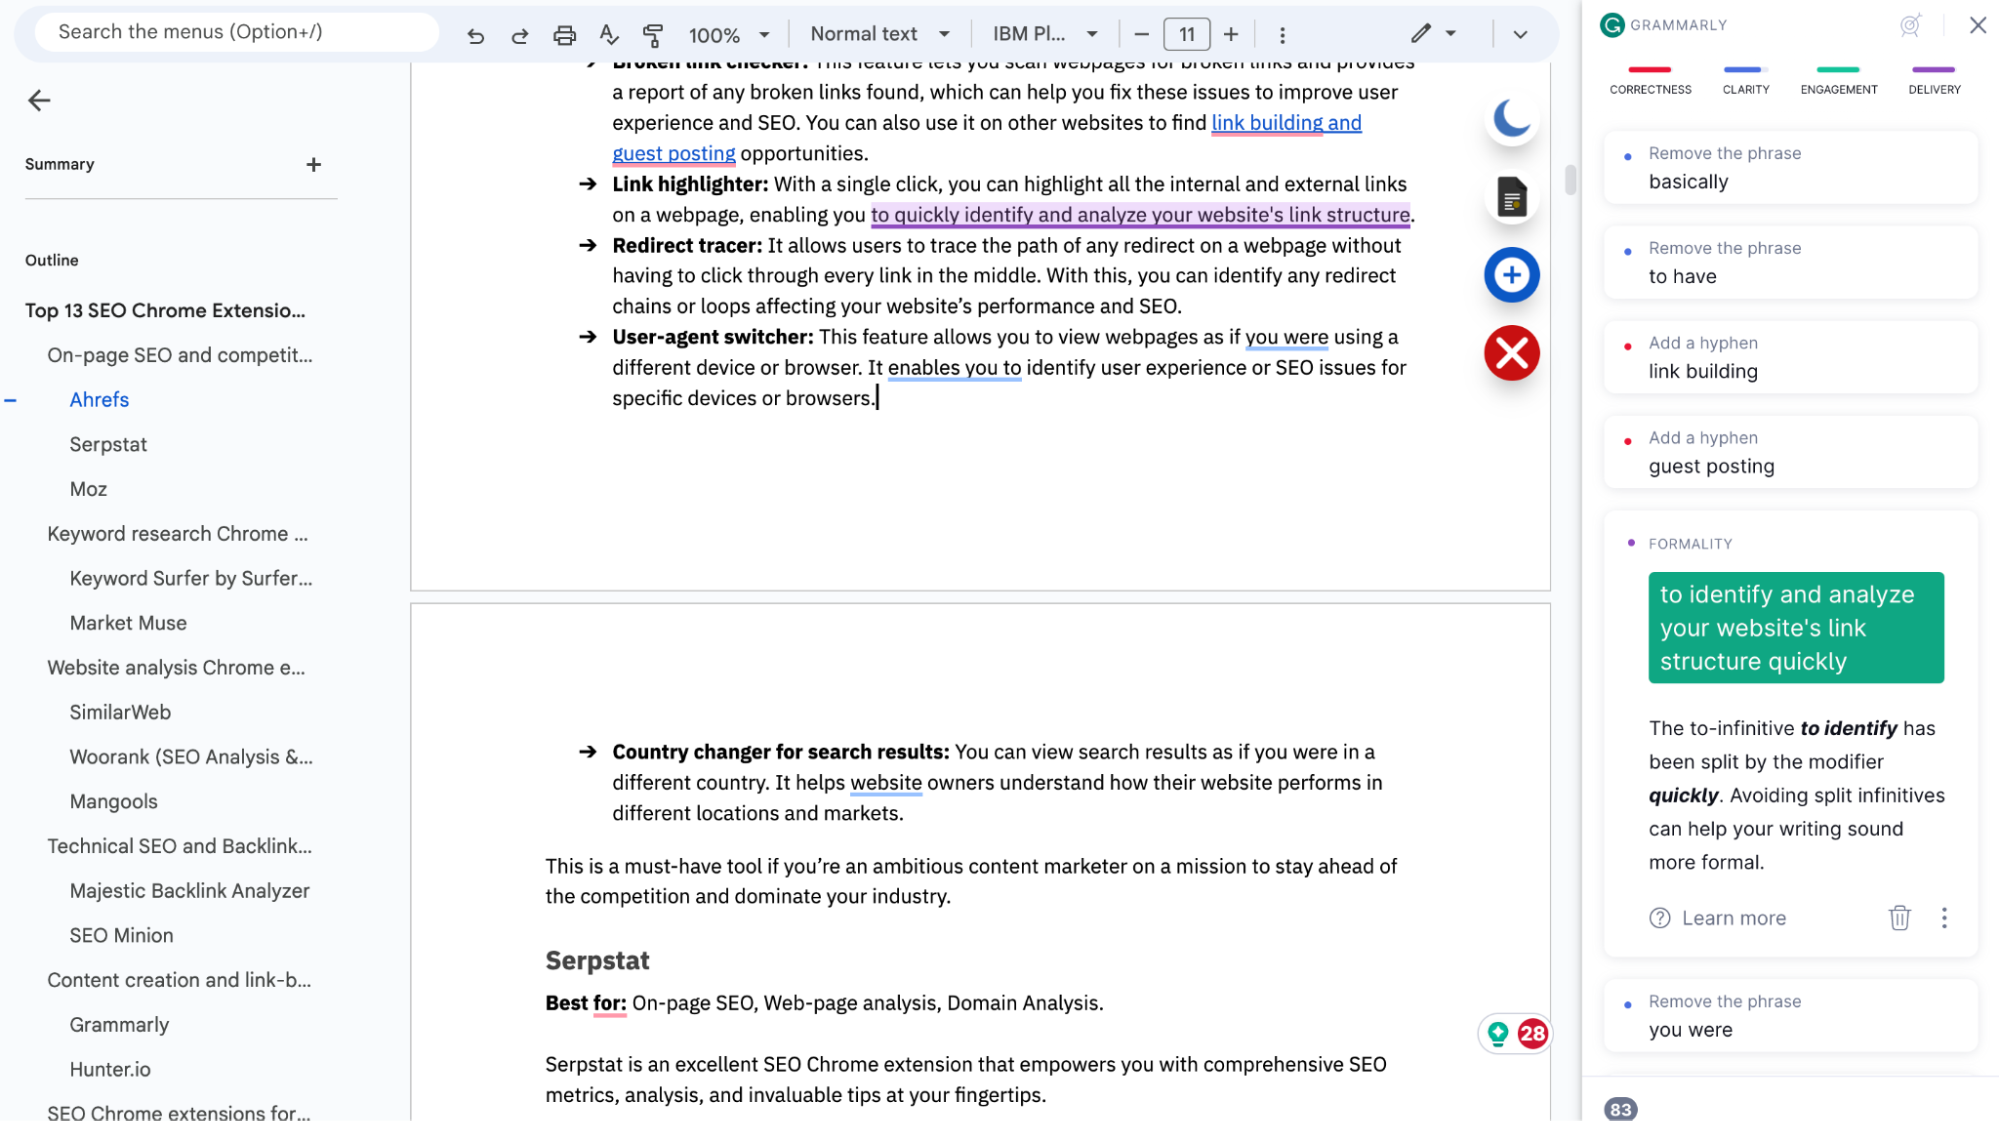Viewport: 1999px width, 1121px height.
Task: Go to Moz in outline
Action: tap(88, 489)
